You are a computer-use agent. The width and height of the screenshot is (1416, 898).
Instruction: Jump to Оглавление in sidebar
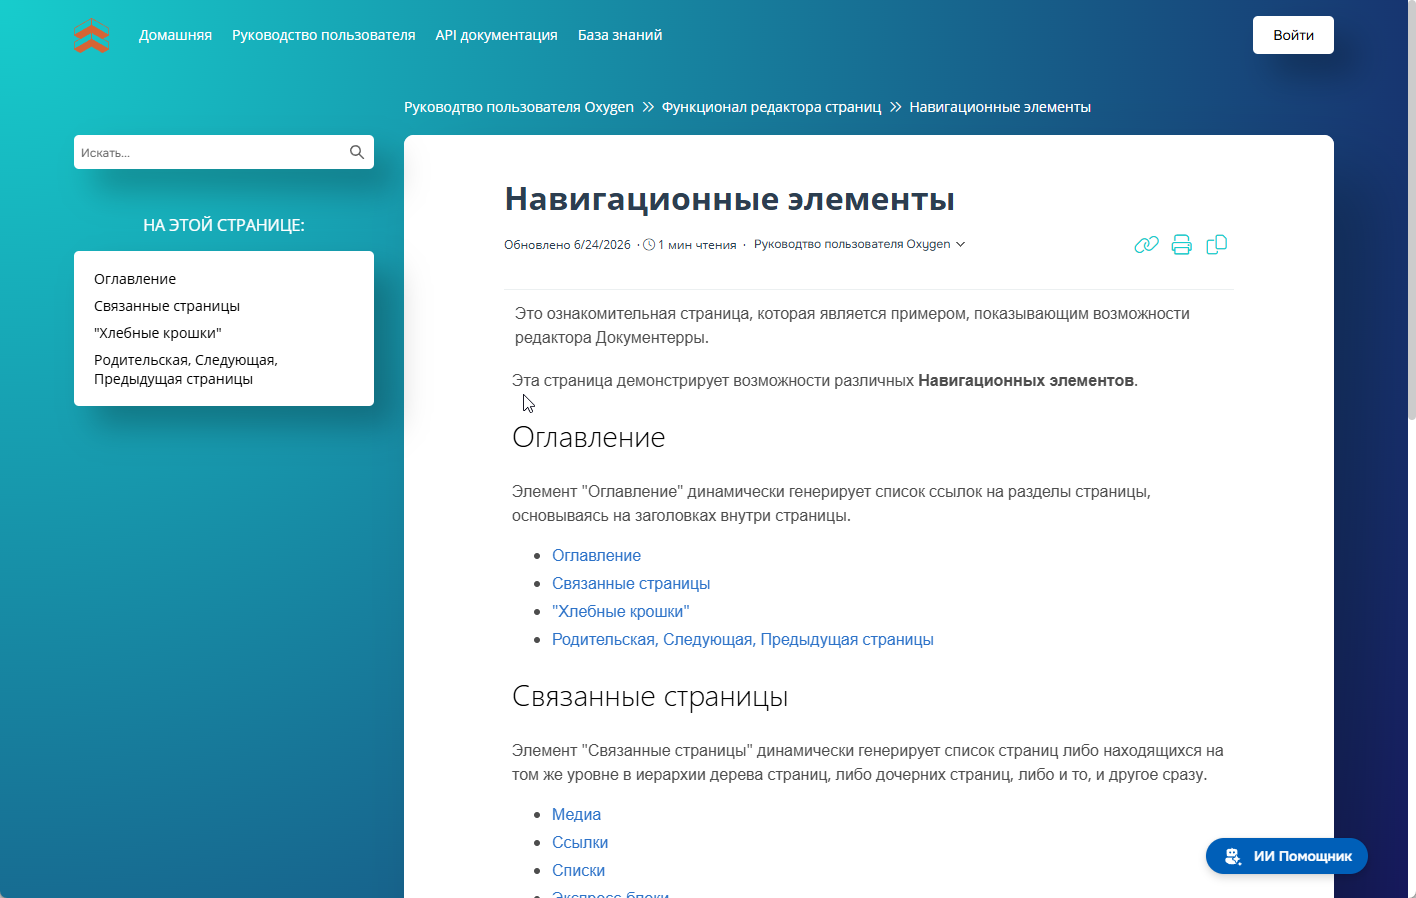(135, 279)
